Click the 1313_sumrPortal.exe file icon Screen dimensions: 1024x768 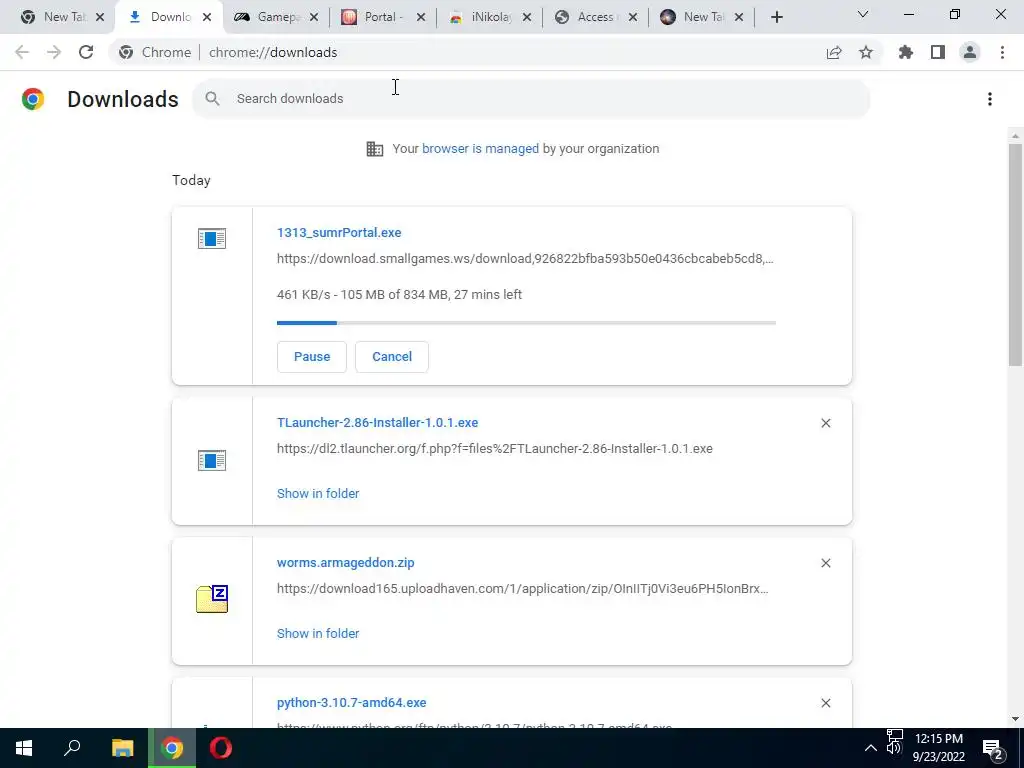(x=212, y=238)
